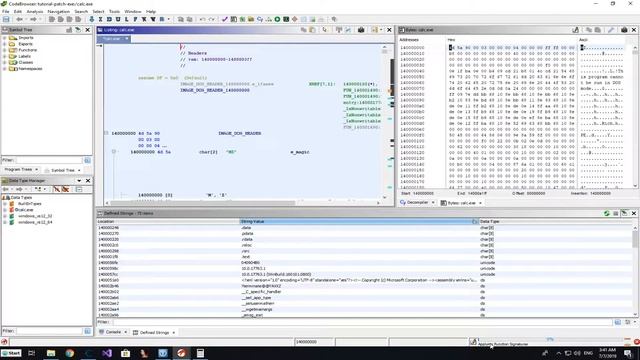Open the Search menu
640x360 pixels.
[81, 11]
